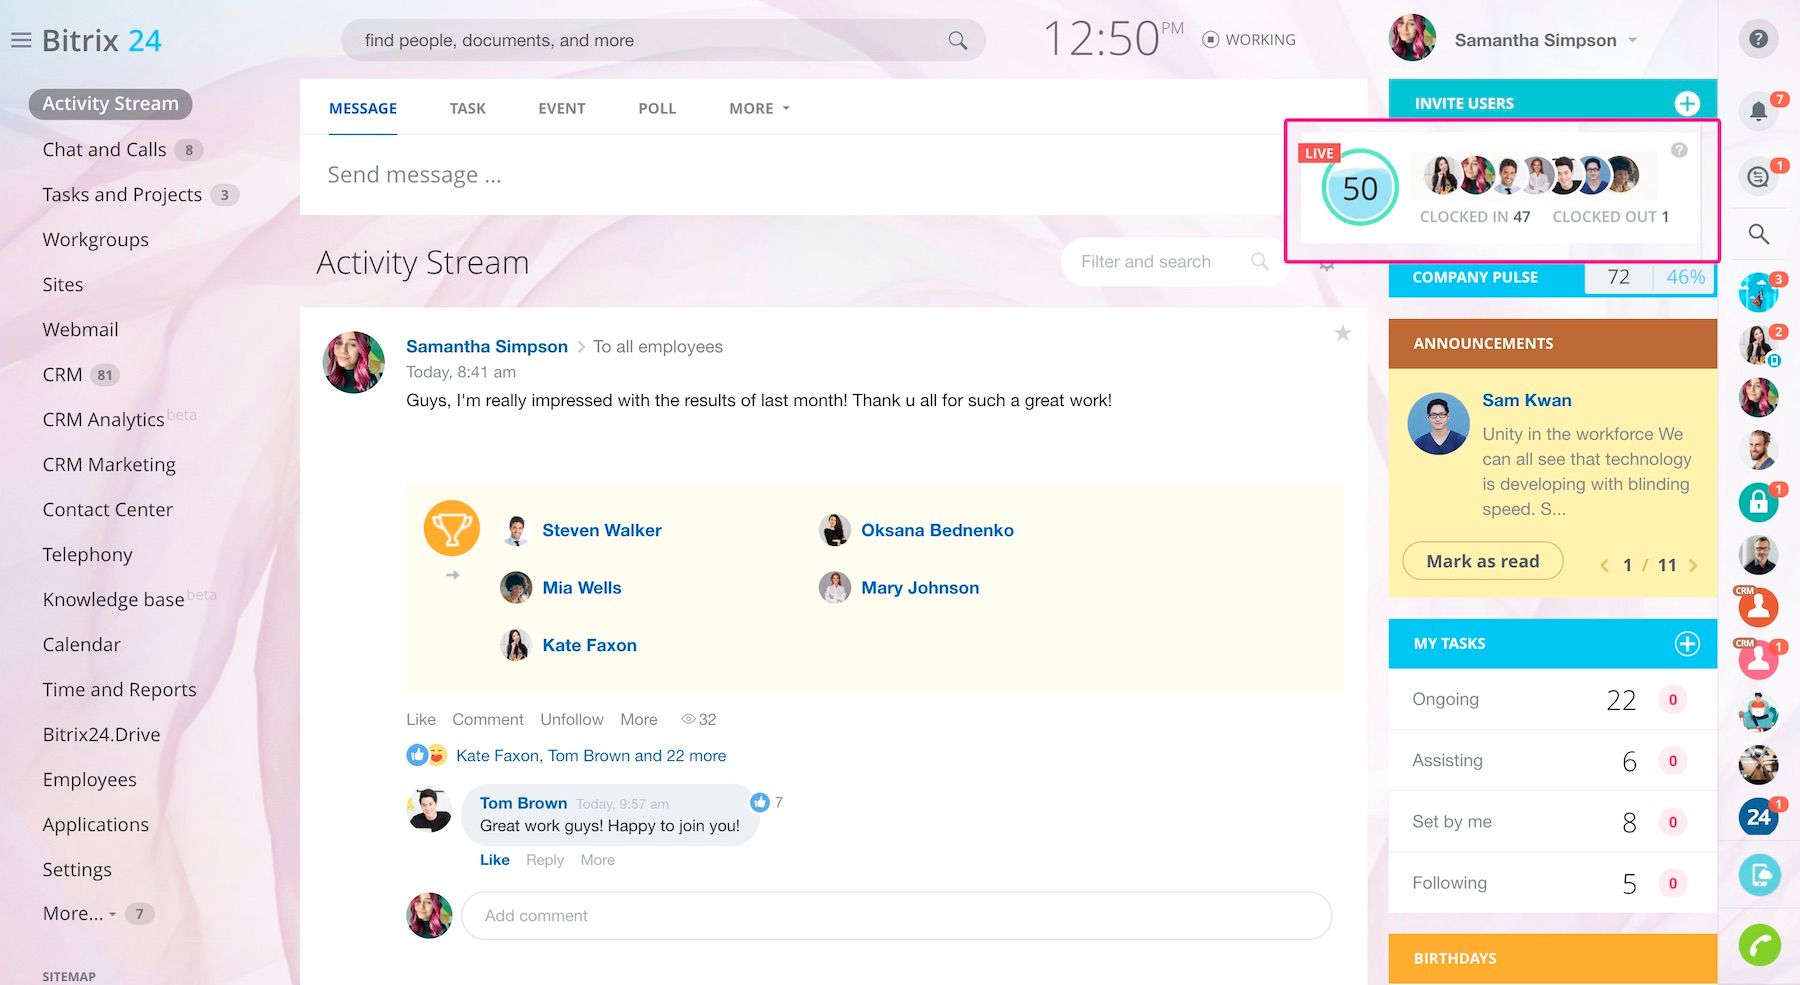Open Kate Faxon, Tom Brown and 22 more likes list
The height and width of the screenshot is (985, 1800).
(x=591, y=756)
